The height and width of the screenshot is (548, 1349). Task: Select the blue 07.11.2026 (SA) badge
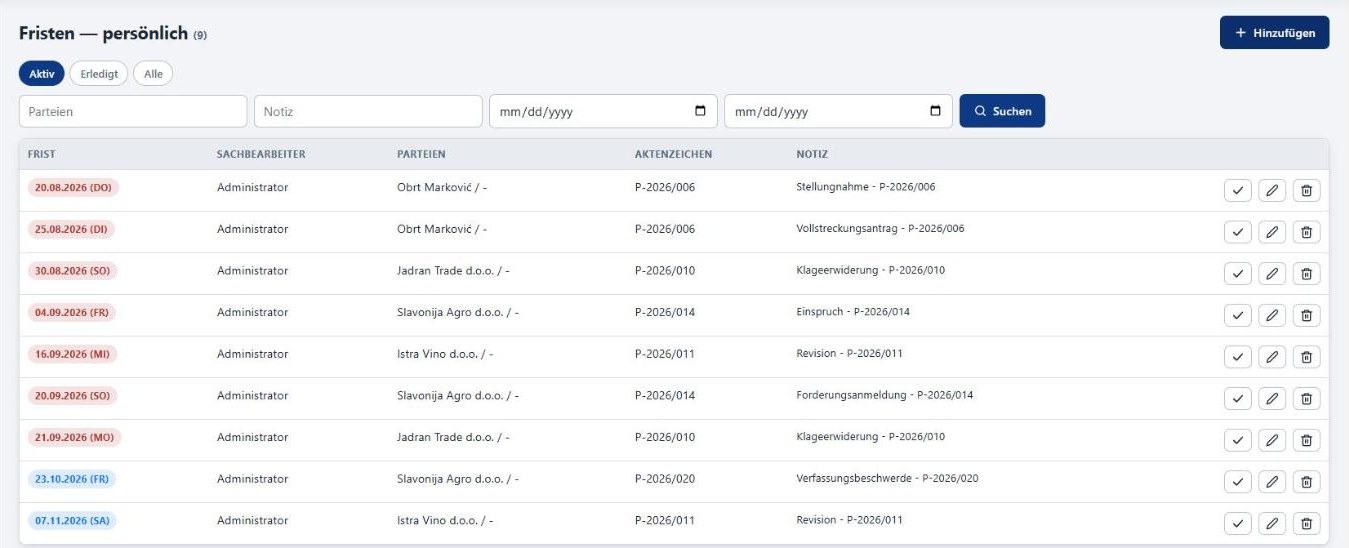click(72, 520)
